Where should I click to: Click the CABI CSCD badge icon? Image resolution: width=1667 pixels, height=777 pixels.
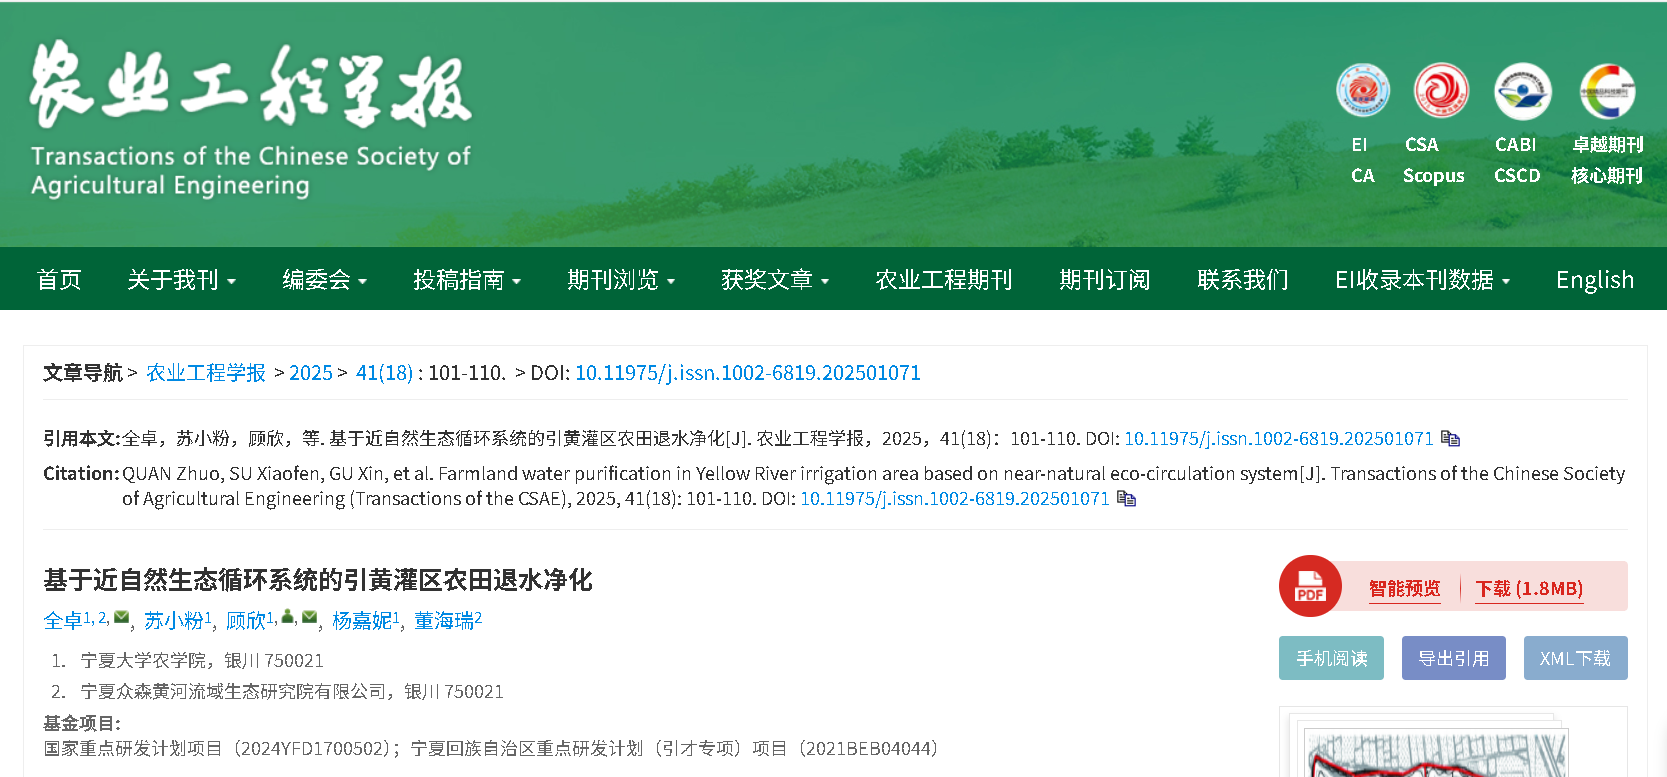[x=1522, y=91]
